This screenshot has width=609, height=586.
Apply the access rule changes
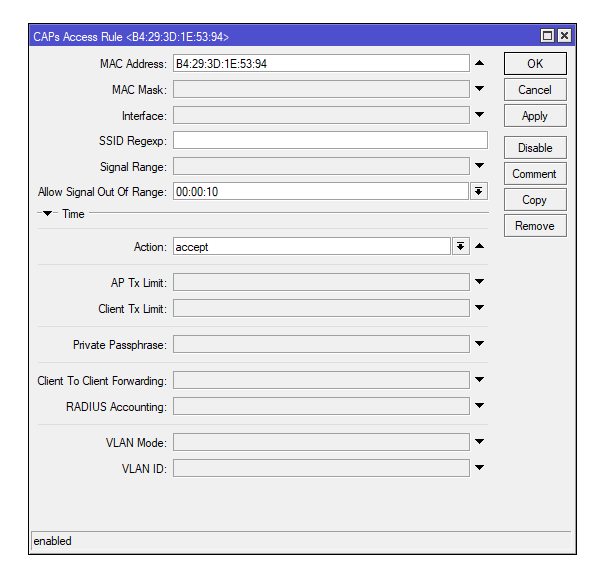coord(535,116)
